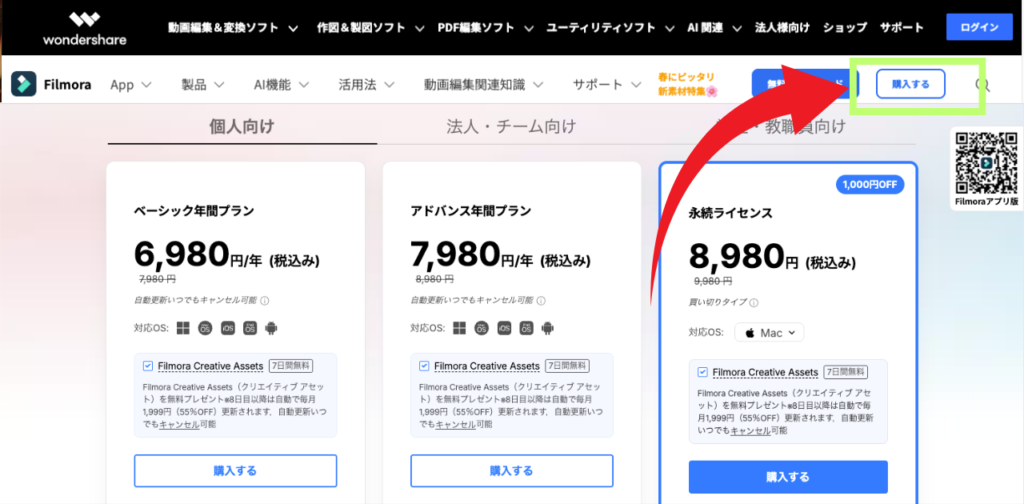Viewport: 1024px width, 504px height.
Task: Expand the AI機能 menu in Filmora bar
Action: click(281, 85)
